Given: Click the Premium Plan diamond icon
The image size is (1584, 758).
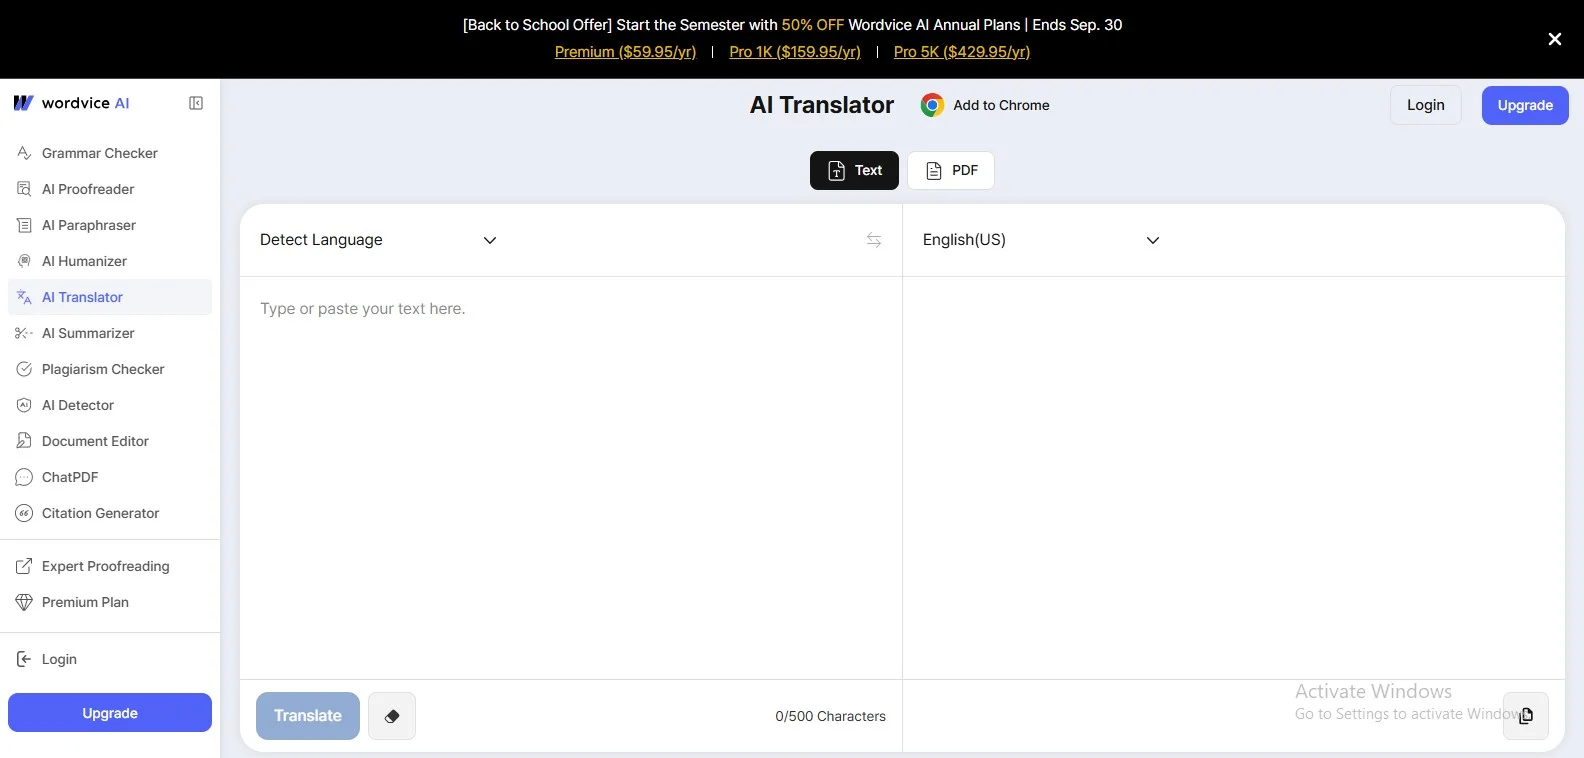Looking at the screenshot, I should [x=24, y=602].
